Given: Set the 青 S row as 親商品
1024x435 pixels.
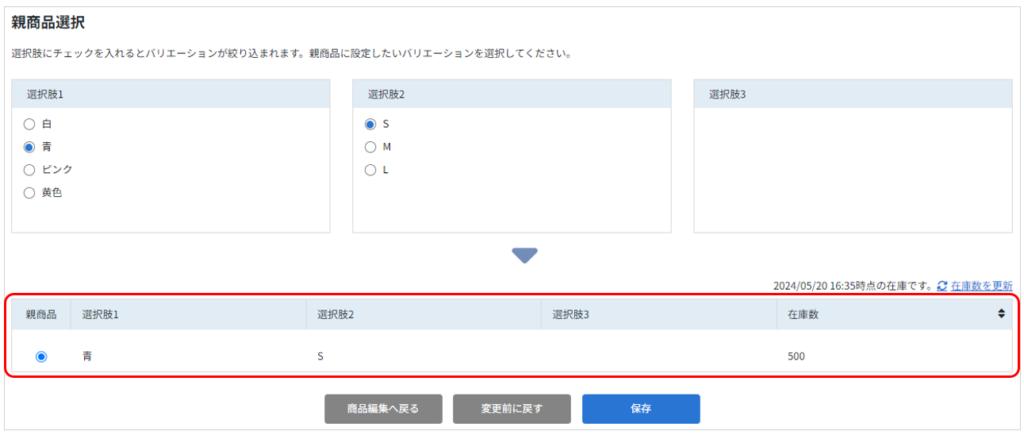Looking at the screenshot, I should (x=41, y=357).
